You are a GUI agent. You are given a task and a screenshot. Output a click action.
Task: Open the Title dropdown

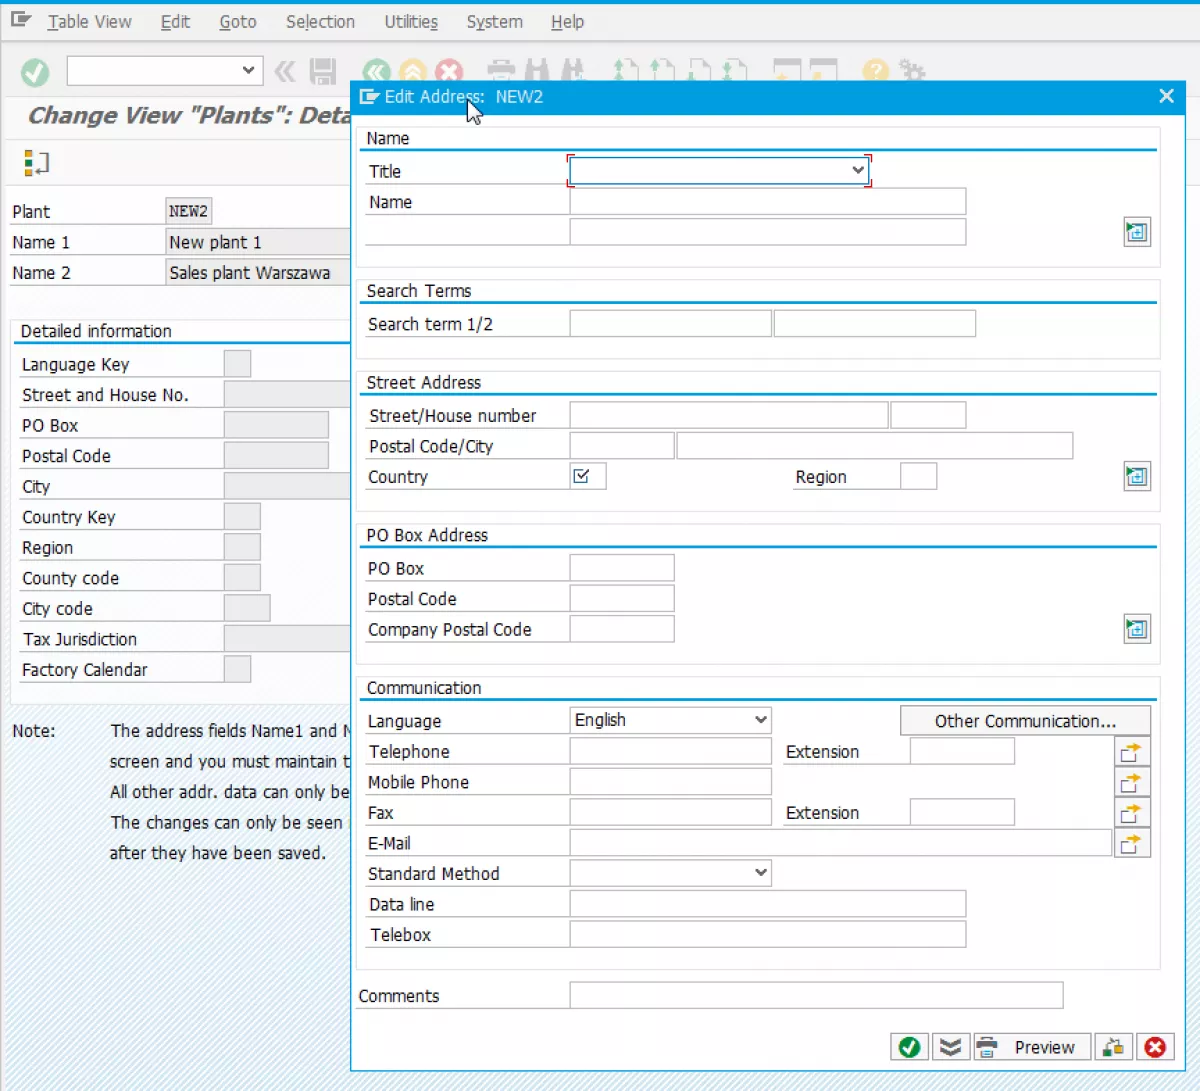(x=858, y=171)
